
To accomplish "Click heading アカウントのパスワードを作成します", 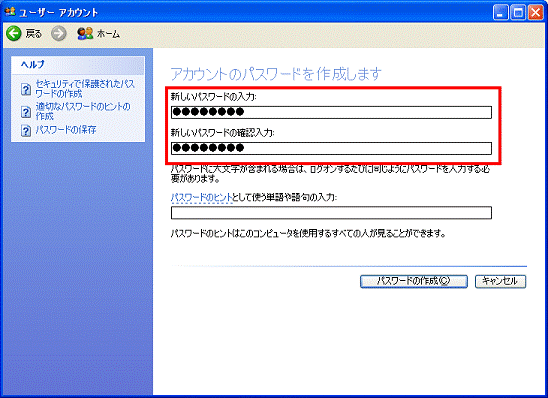I will (276, 74).
